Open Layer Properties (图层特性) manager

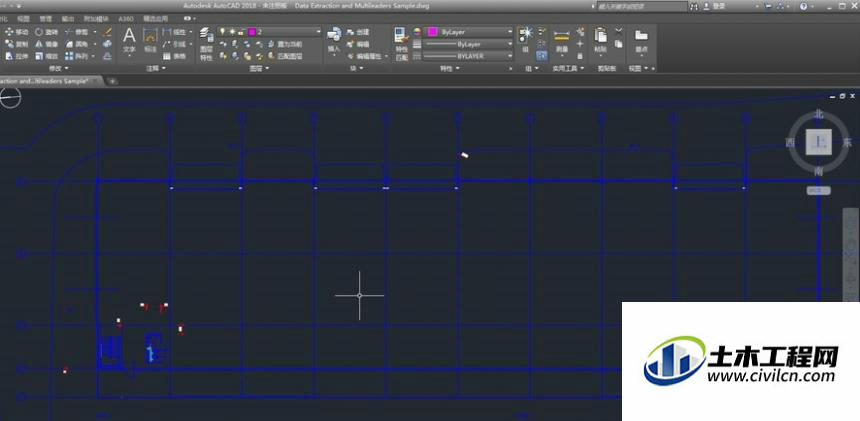click(x=206, y=44)
